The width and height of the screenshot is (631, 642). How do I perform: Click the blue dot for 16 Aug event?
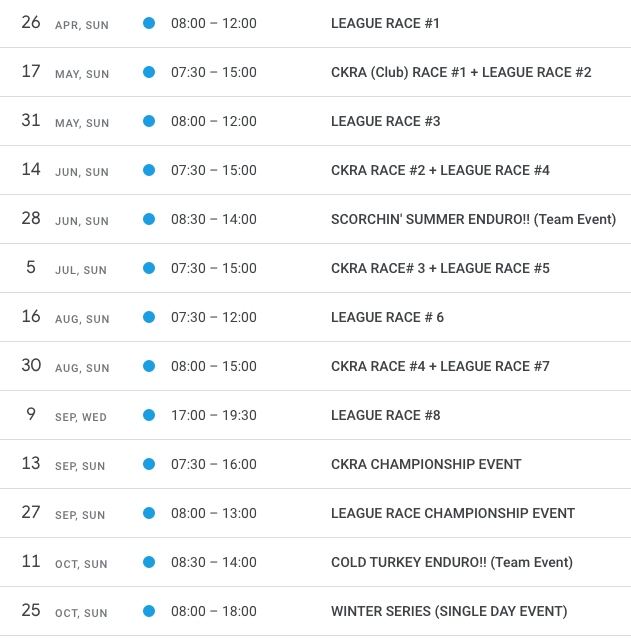click(149, 317)
